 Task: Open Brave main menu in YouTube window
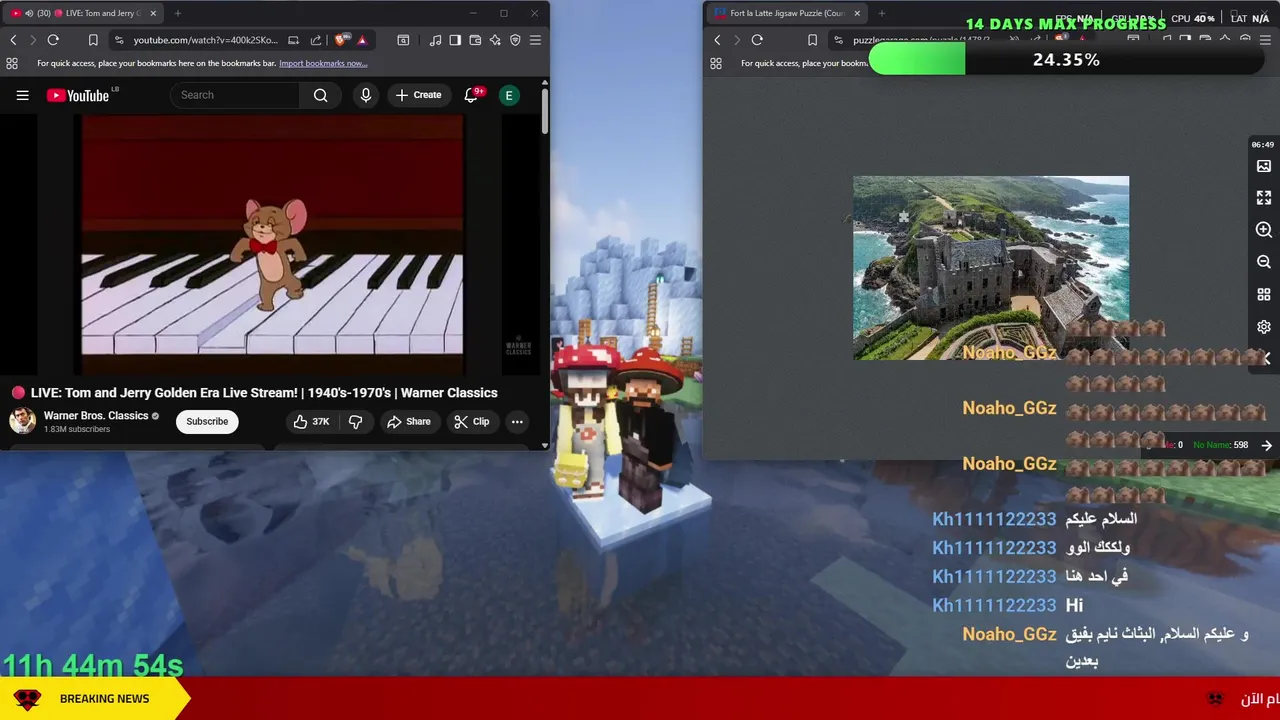coord(535,40)
